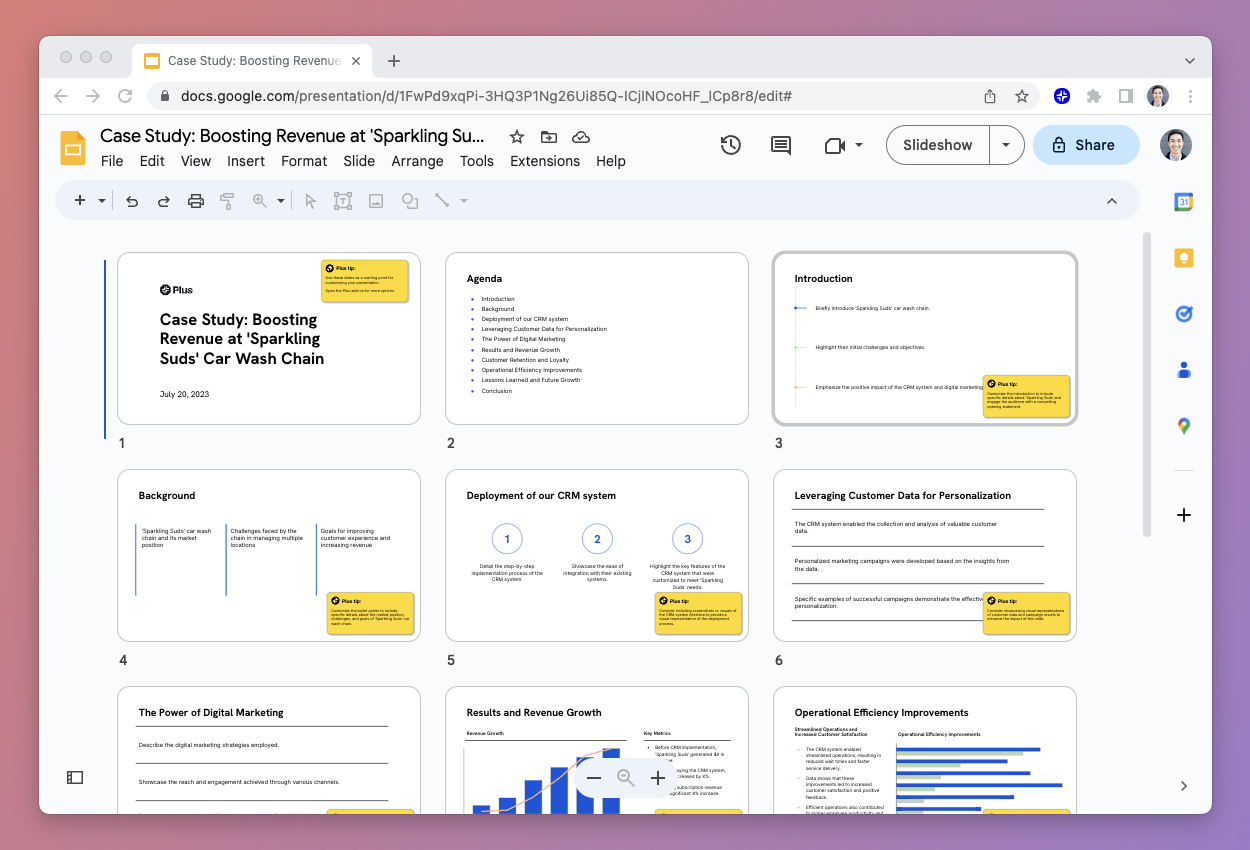Click the Undo icon in the toolbar

131,200
